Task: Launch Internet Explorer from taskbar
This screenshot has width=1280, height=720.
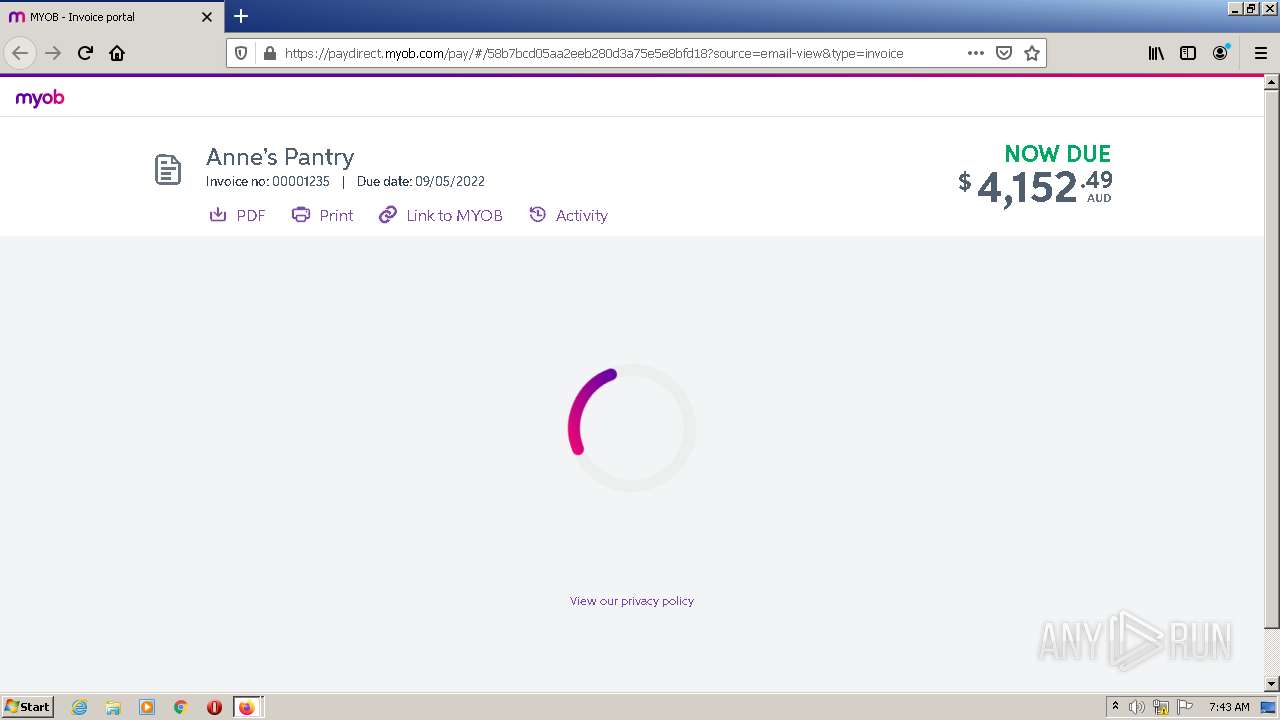Action: point(79,707)
